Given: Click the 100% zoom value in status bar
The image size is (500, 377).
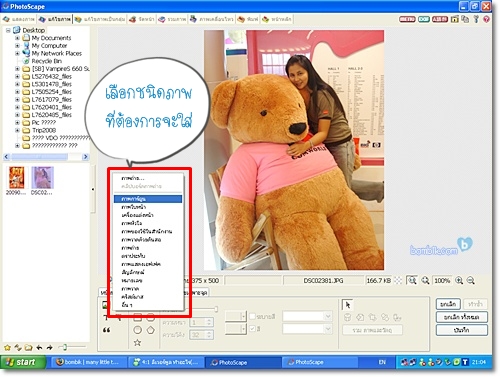Looking at the screenshot, I should (442, 281).
